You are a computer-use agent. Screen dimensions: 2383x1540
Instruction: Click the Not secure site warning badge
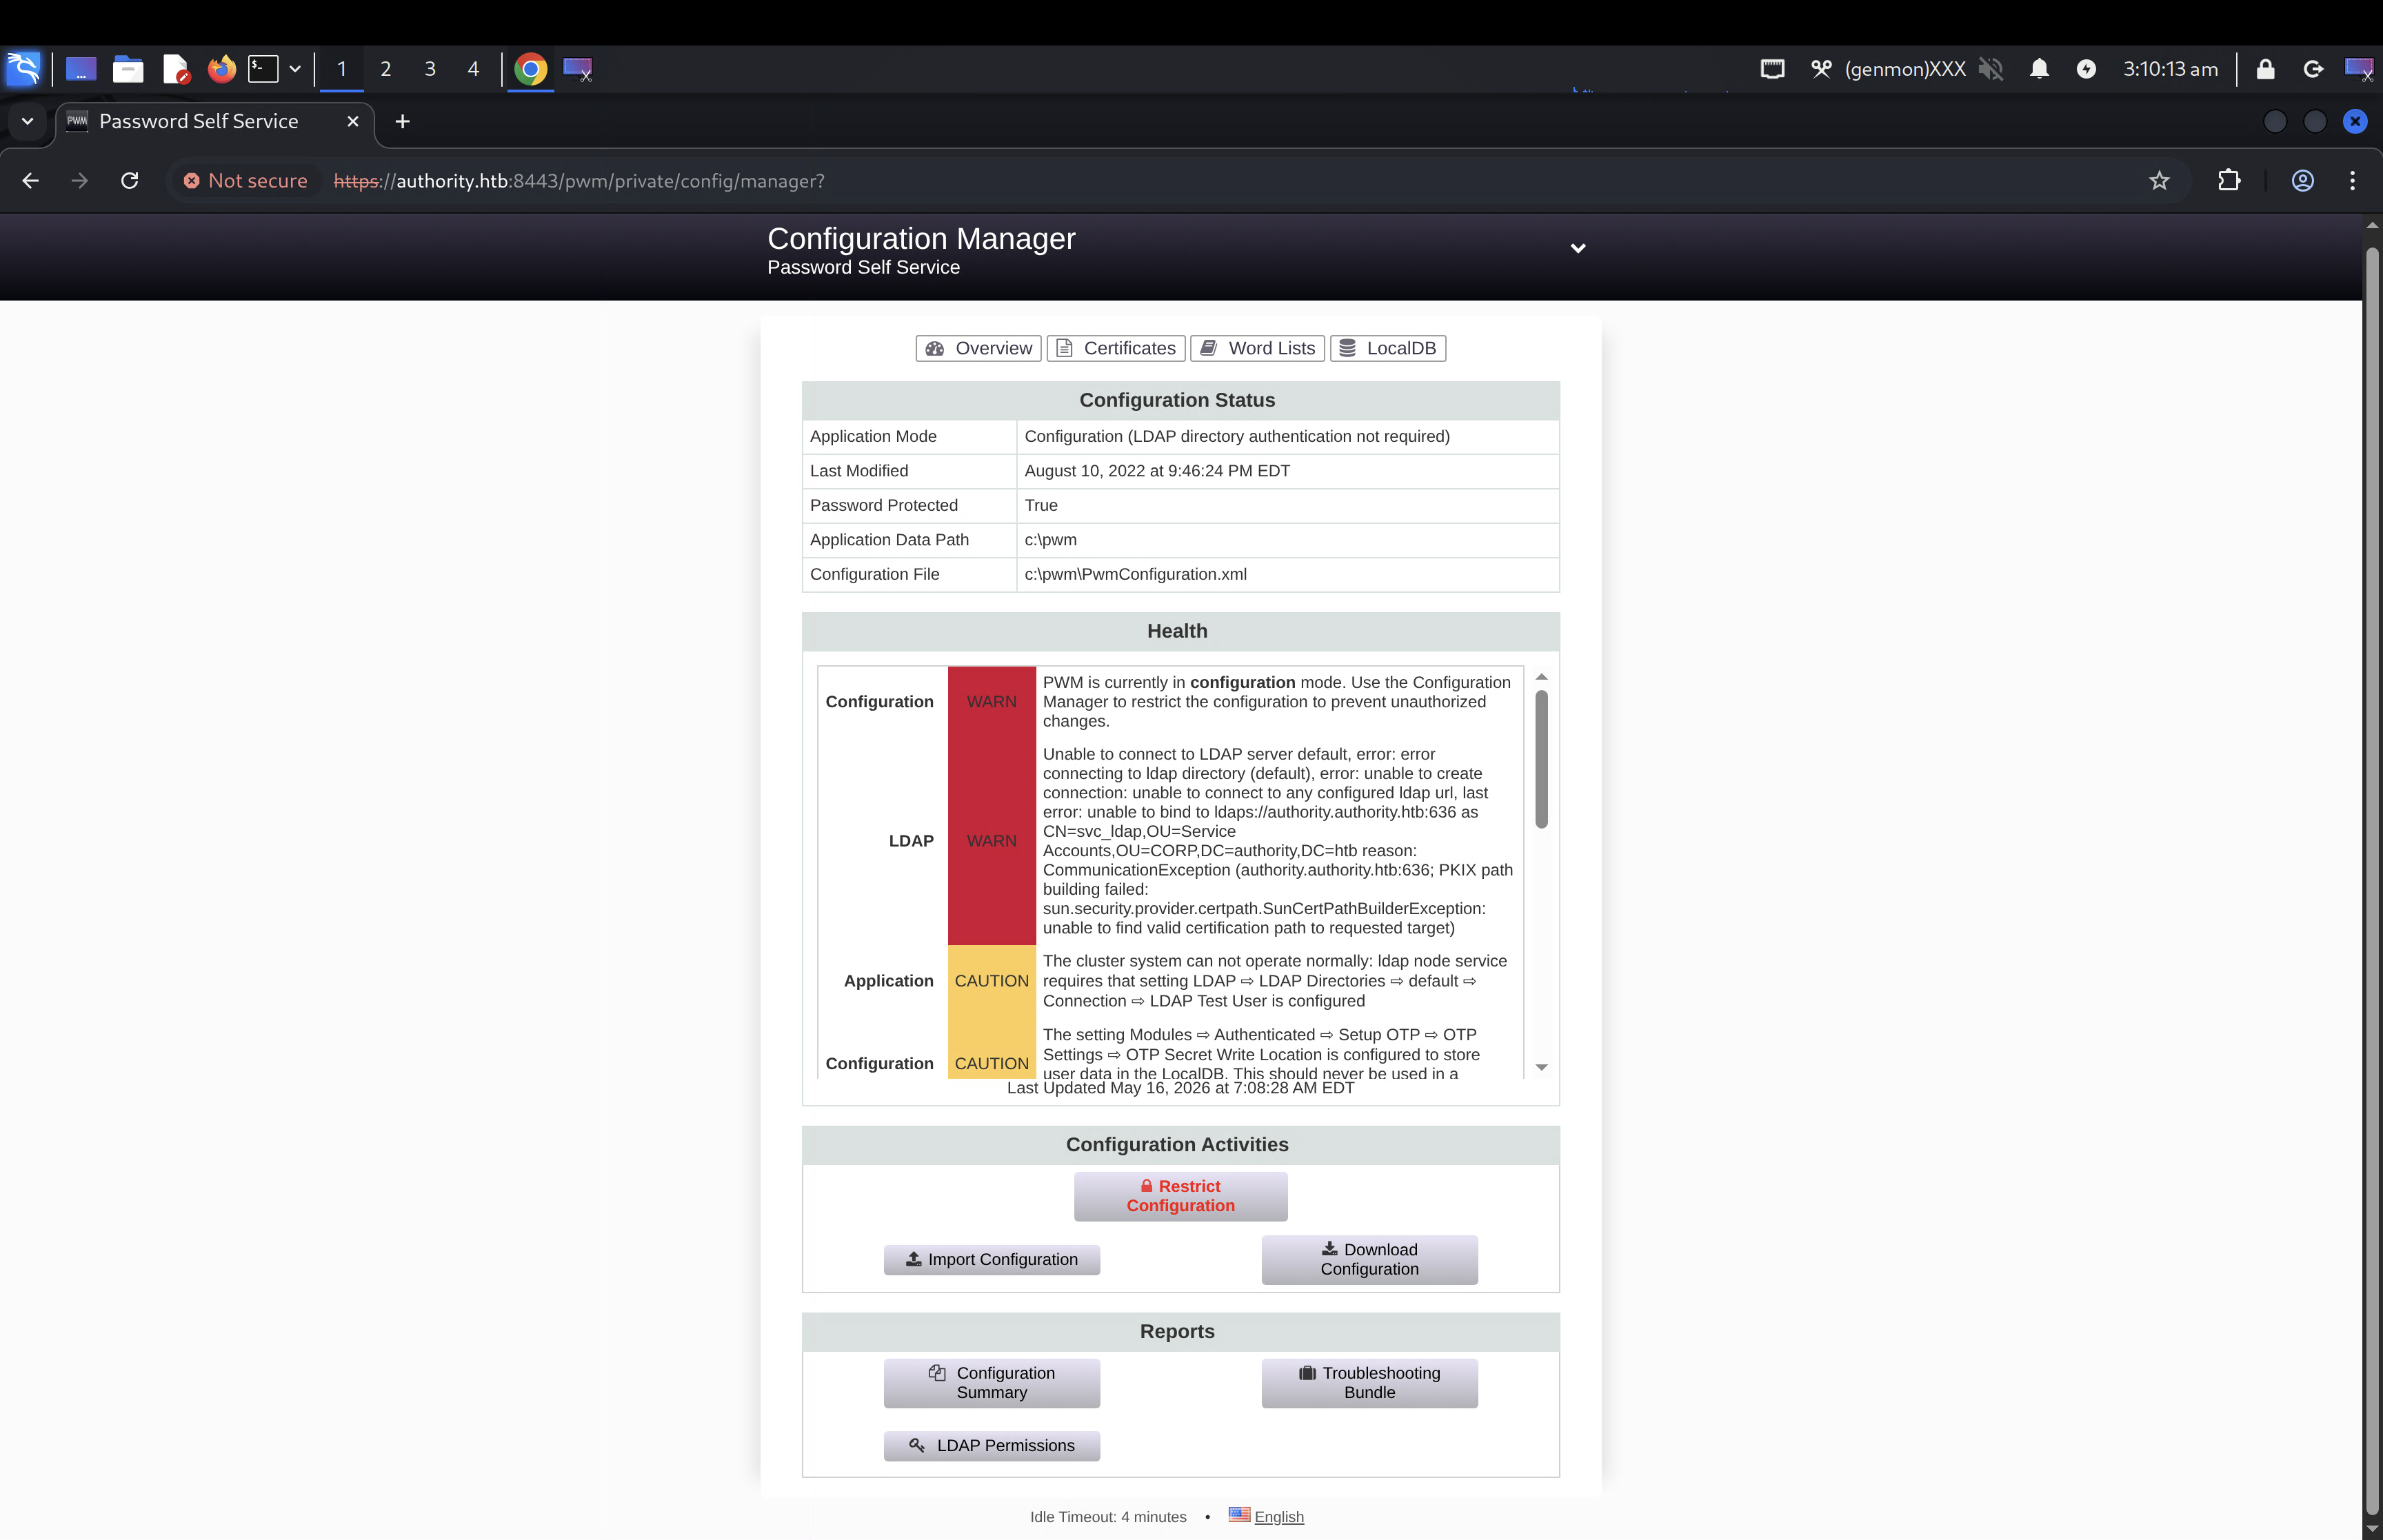click(x=246, y=181)
